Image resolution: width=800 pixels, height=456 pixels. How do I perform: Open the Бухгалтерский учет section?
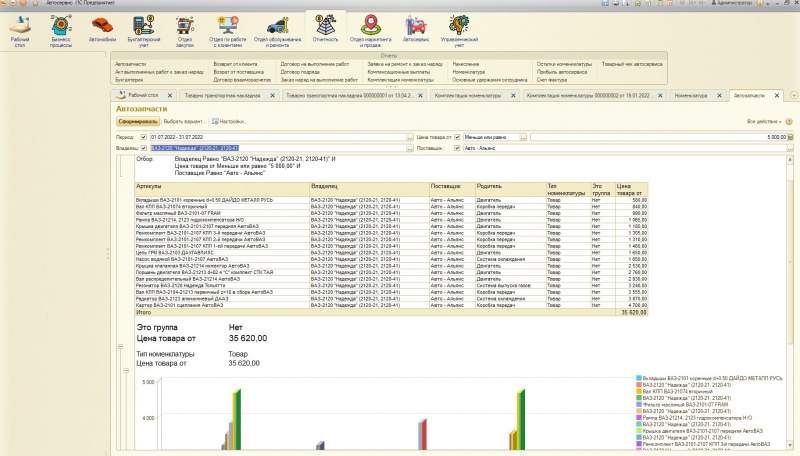pos(143,31)
